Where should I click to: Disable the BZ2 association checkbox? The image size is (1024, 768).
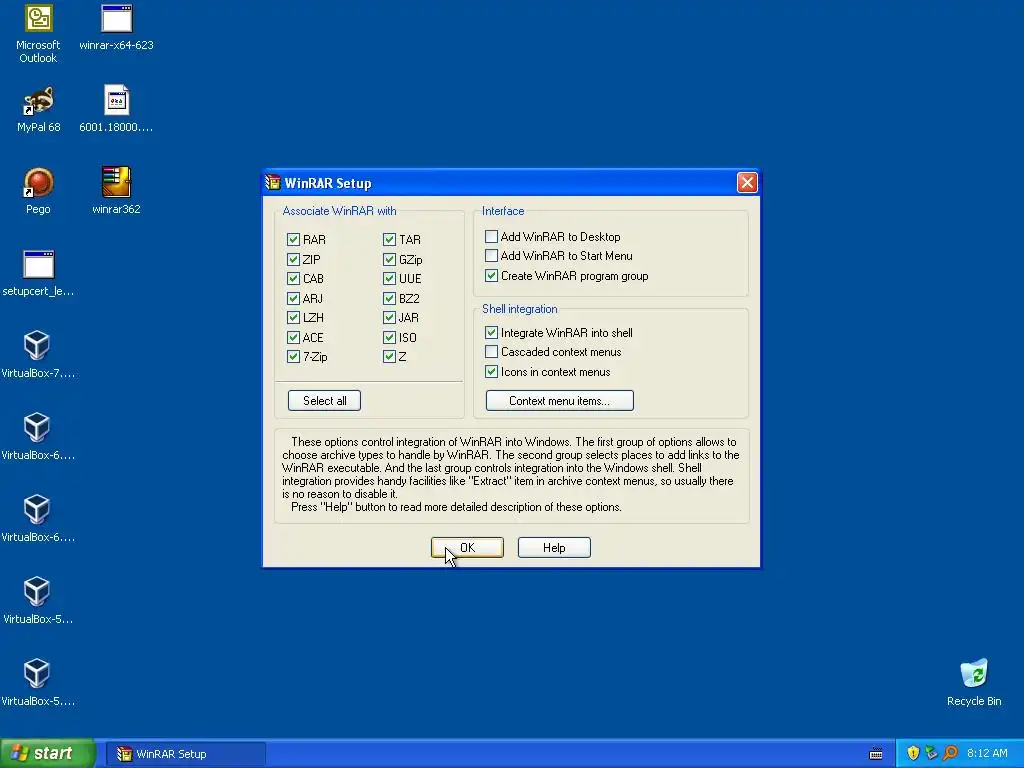[389, 298]
